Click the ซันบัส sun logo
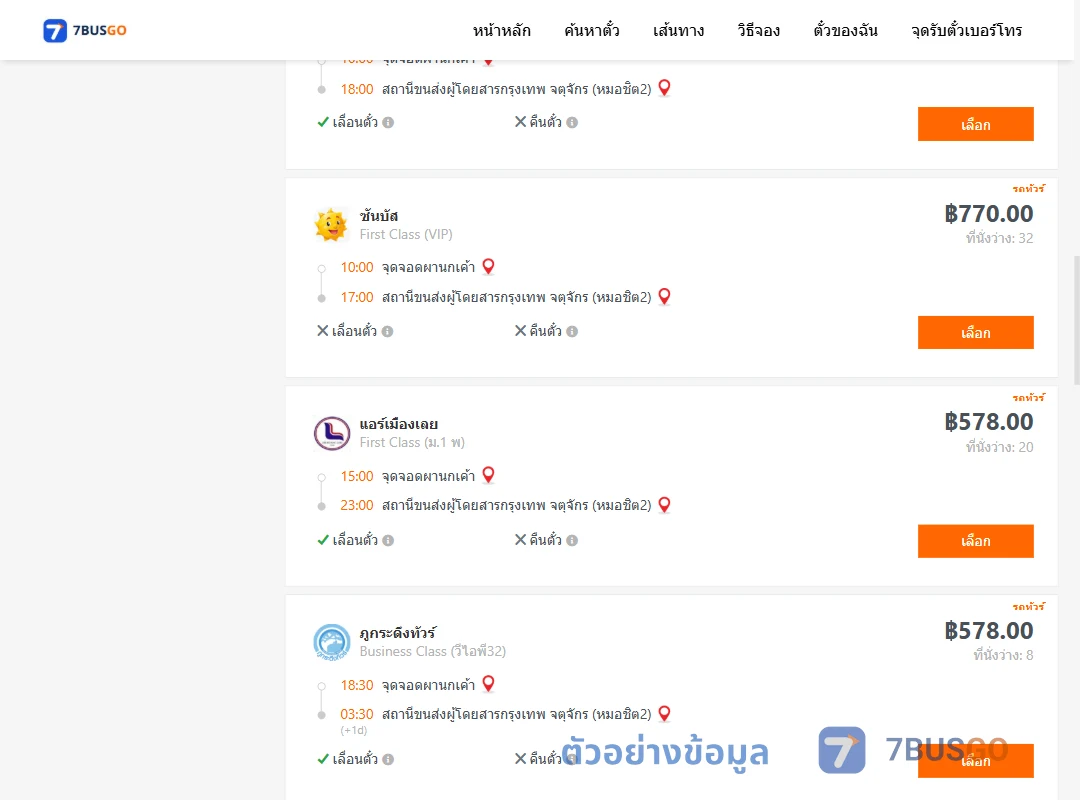The width and height of the screenshot is (1080, 800). click(331, 225)
